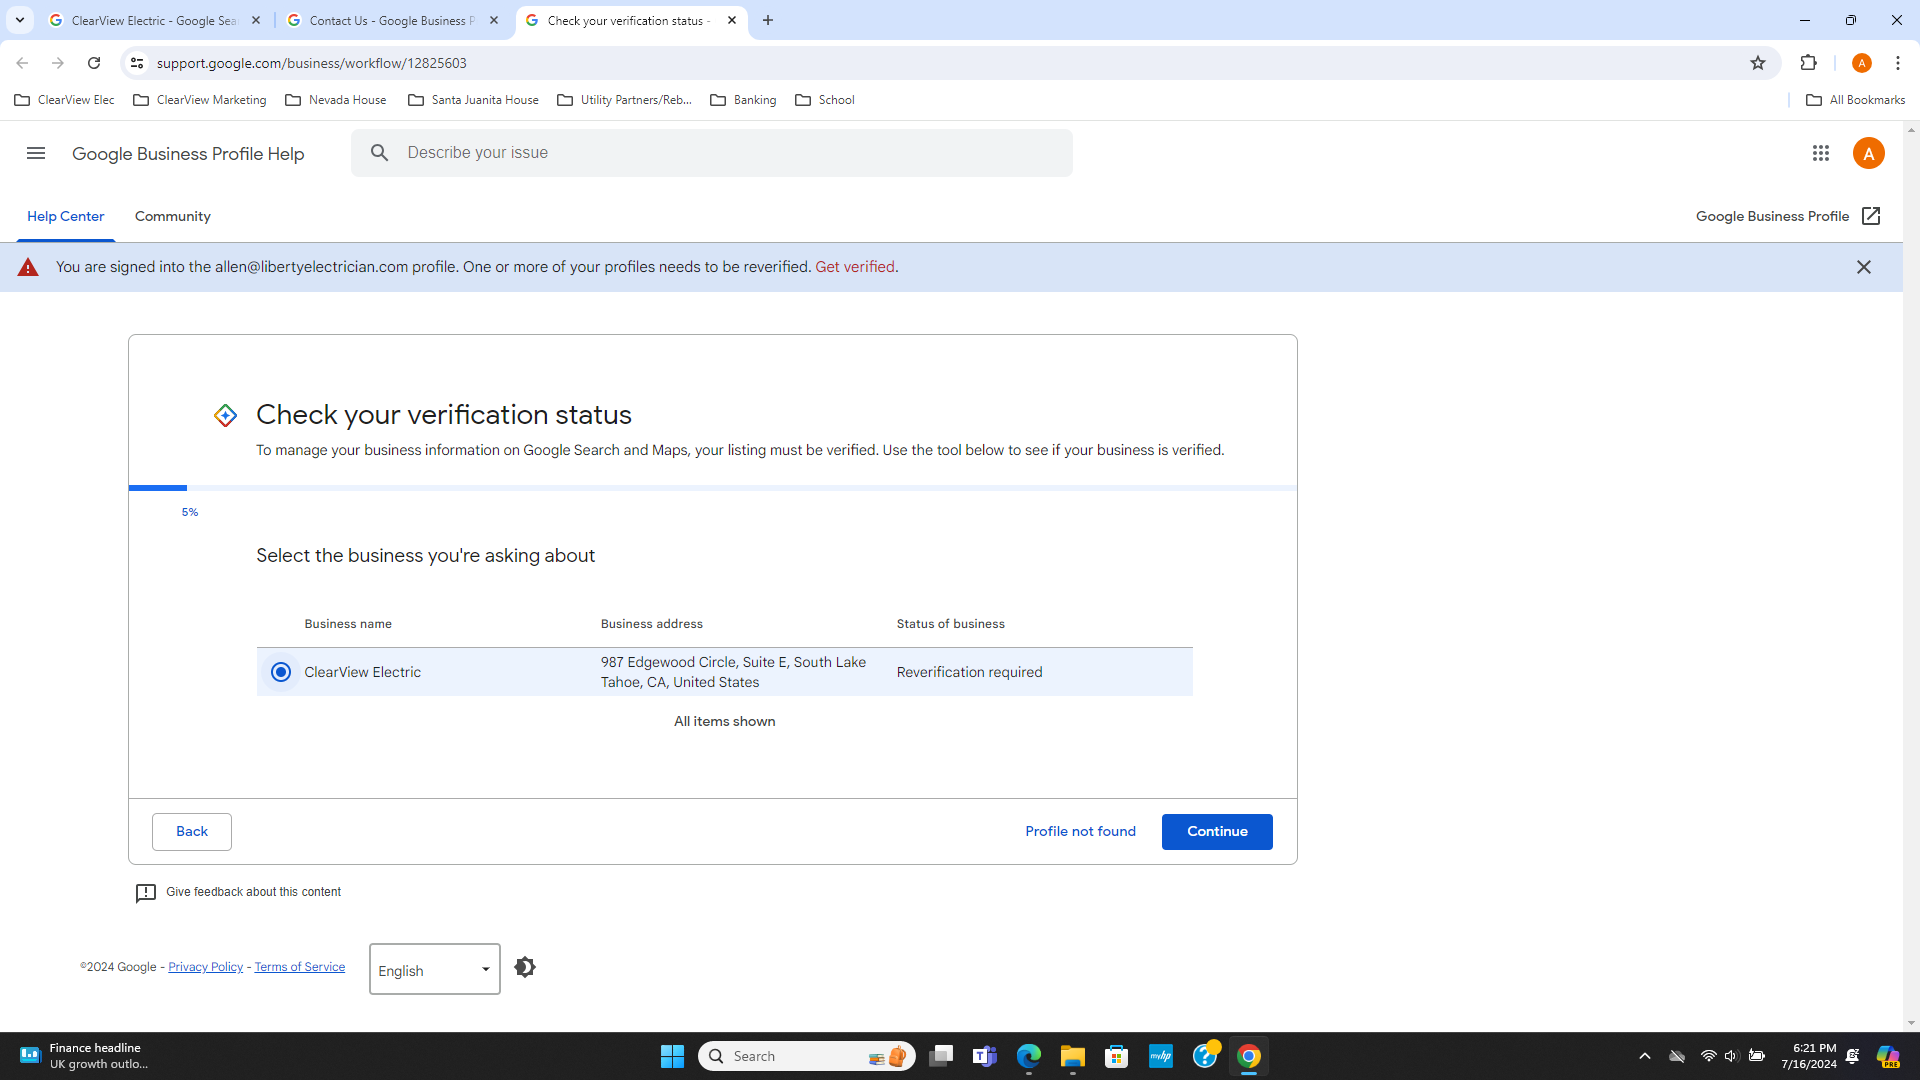Viewport: 1920px width, 1080px height.
Task: Open the Contact Us browser tab
Action: point(389,20)
